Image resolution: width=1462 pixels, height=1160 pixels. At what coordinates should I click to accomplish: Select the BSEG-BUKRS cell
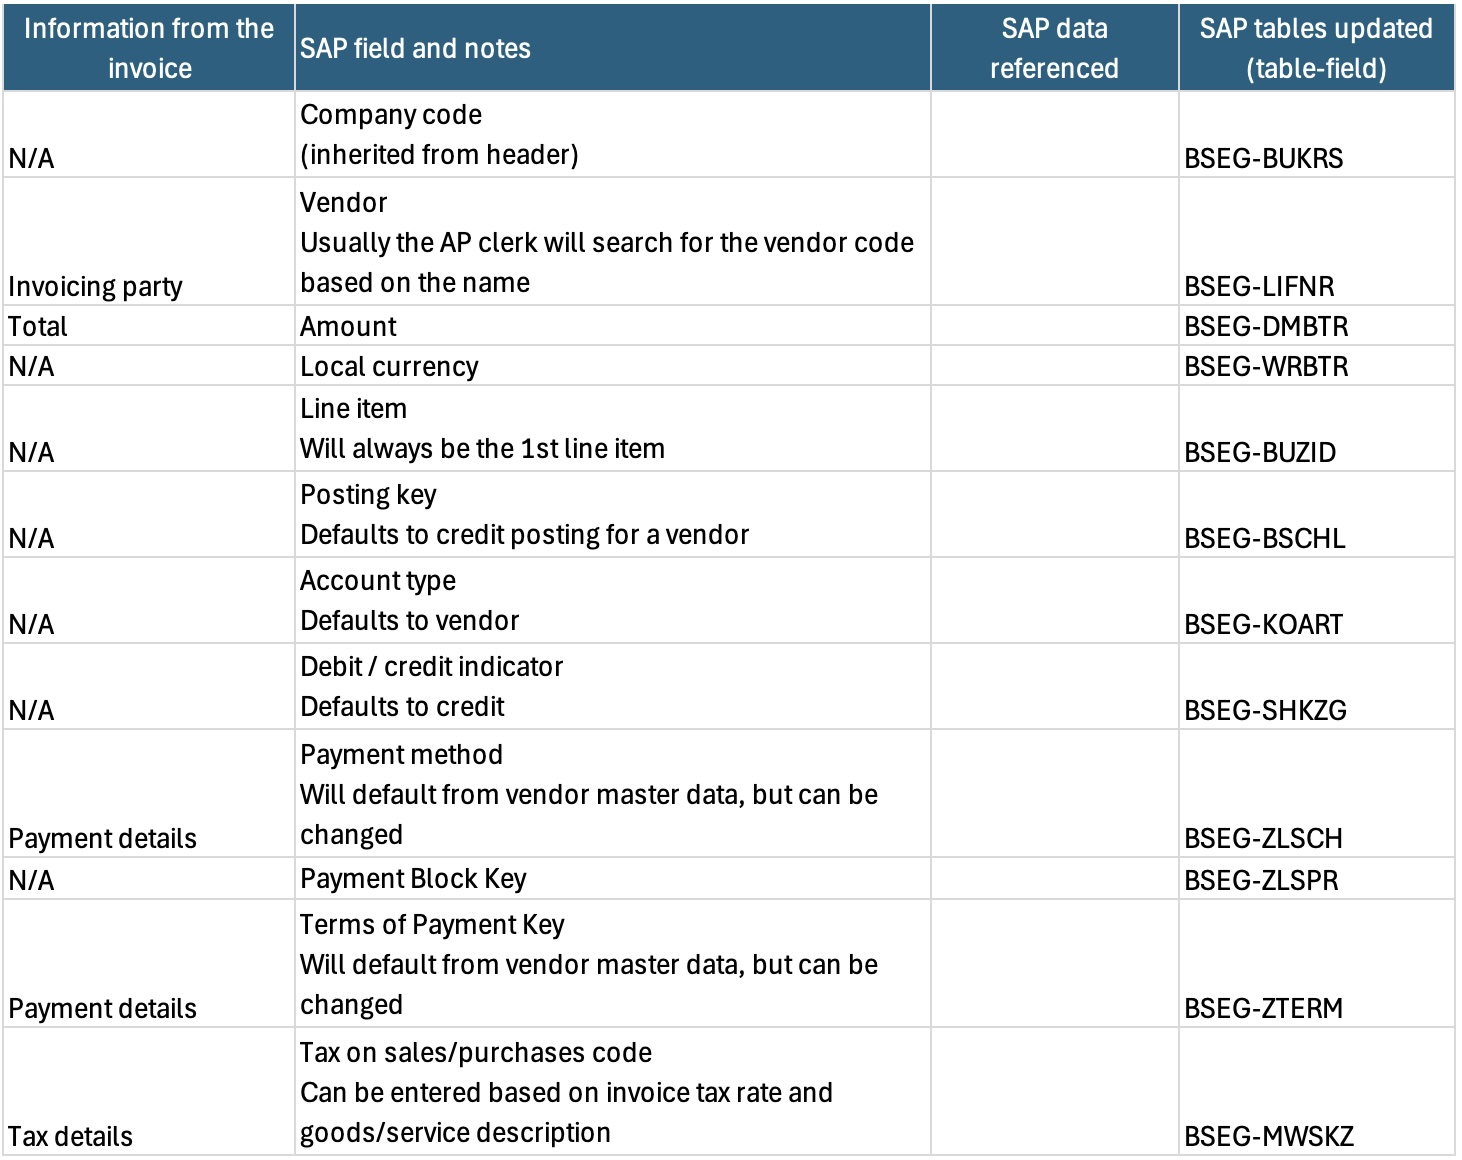(1316, 135)
